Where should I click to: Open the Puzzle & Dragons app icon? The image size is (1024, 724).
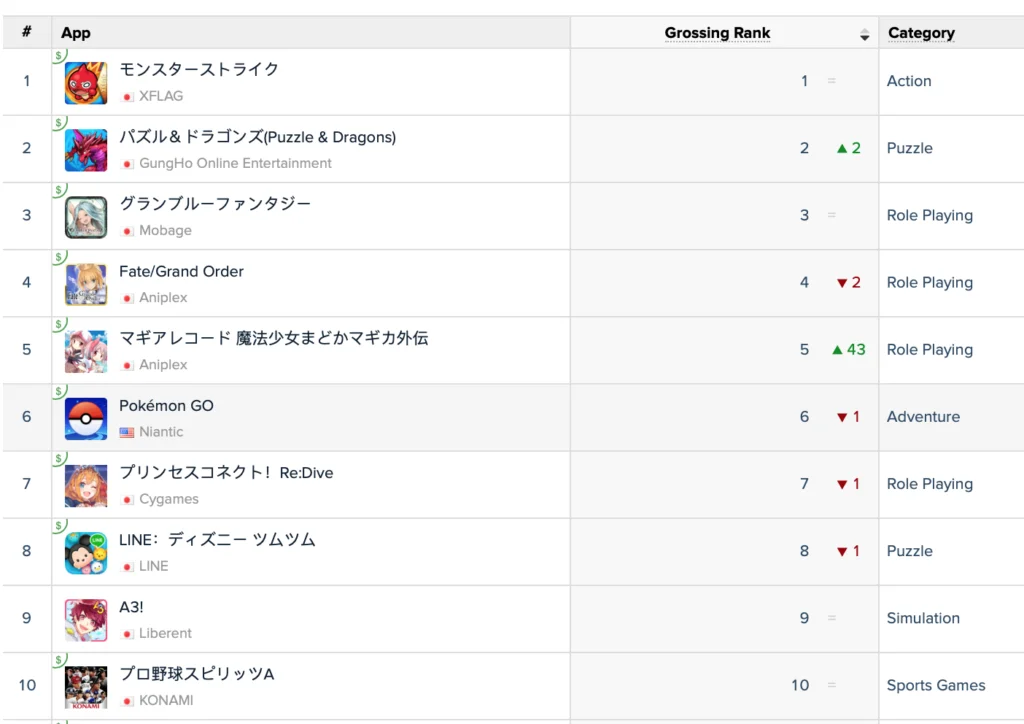click(x=85, y=149)
